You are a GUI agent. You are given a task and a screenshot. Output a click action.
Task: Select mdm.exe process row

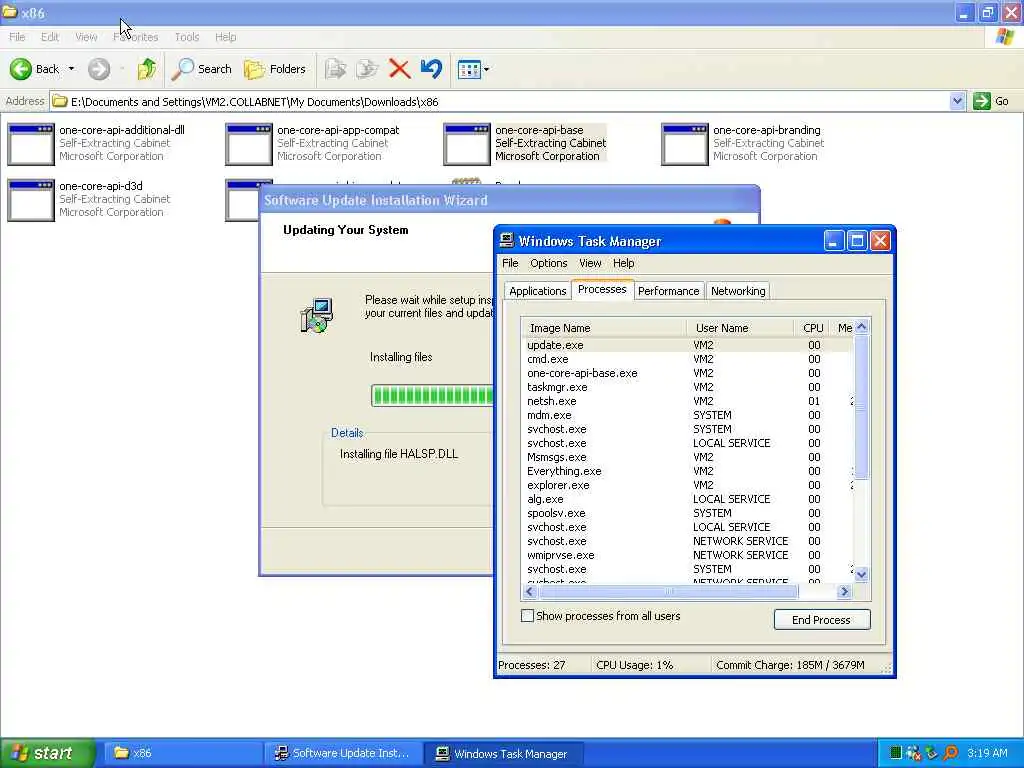(x=687, y=415)
